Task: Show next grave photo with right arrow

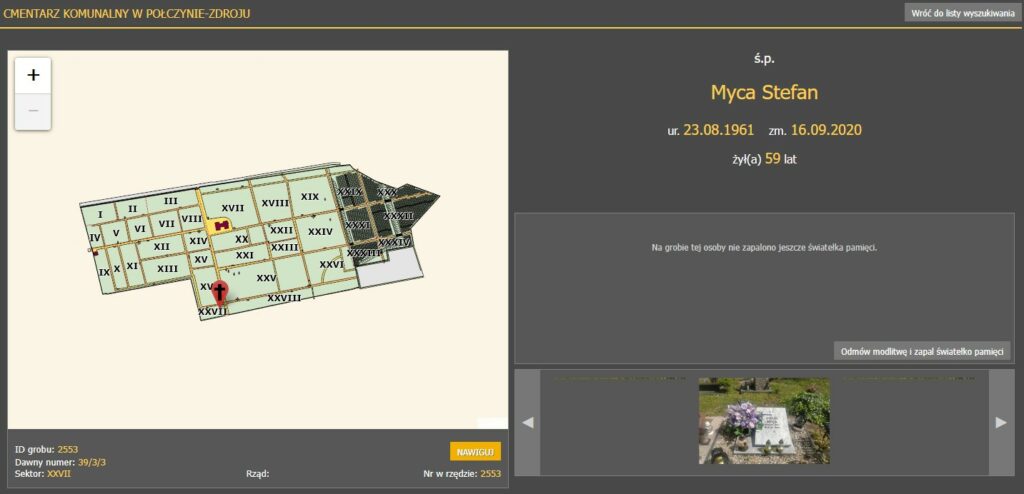Action: (x=1001, y=422)
